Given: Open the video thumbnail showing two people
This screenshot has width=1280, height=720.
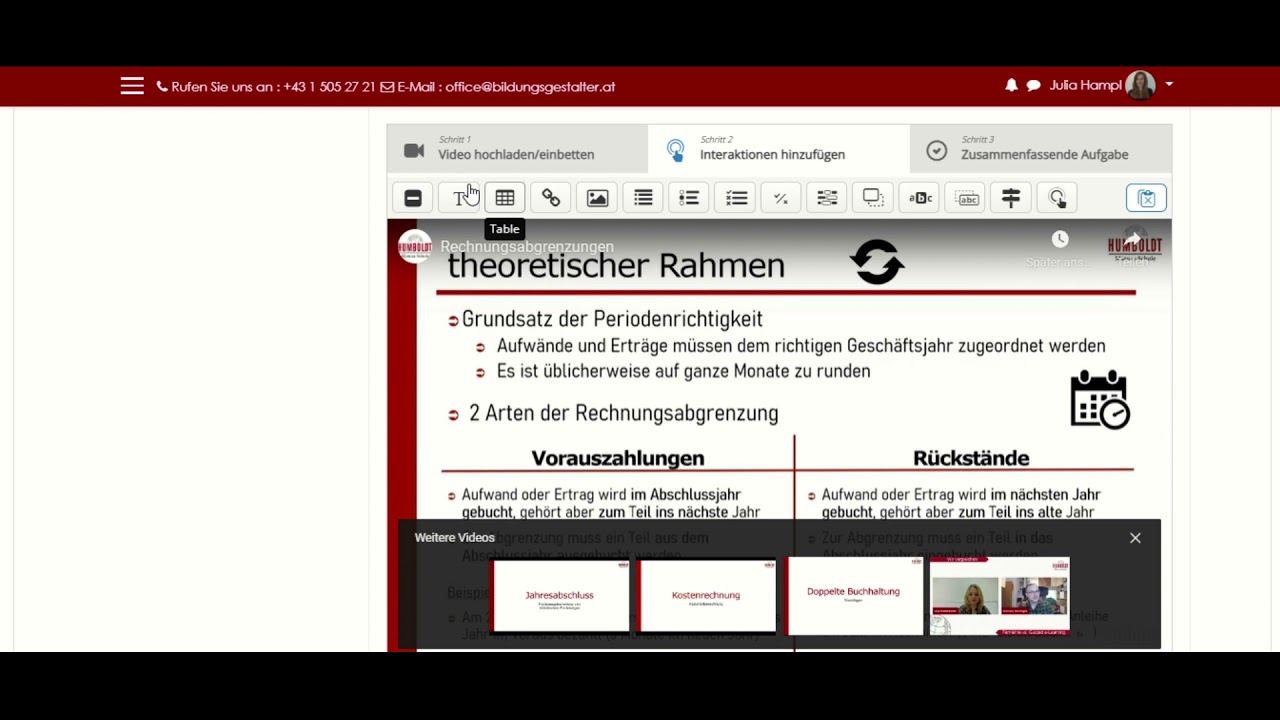Looking at the screenshot, I should [1000, 596].
